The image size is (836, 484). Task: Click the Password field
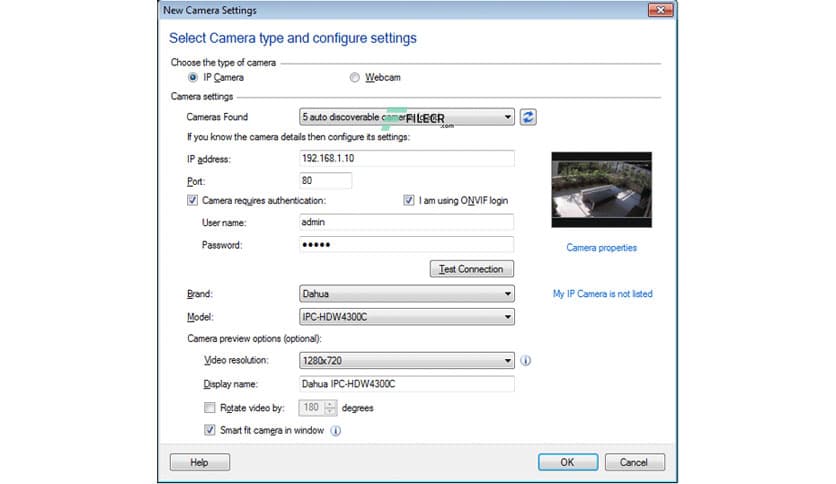pos(407,245)
